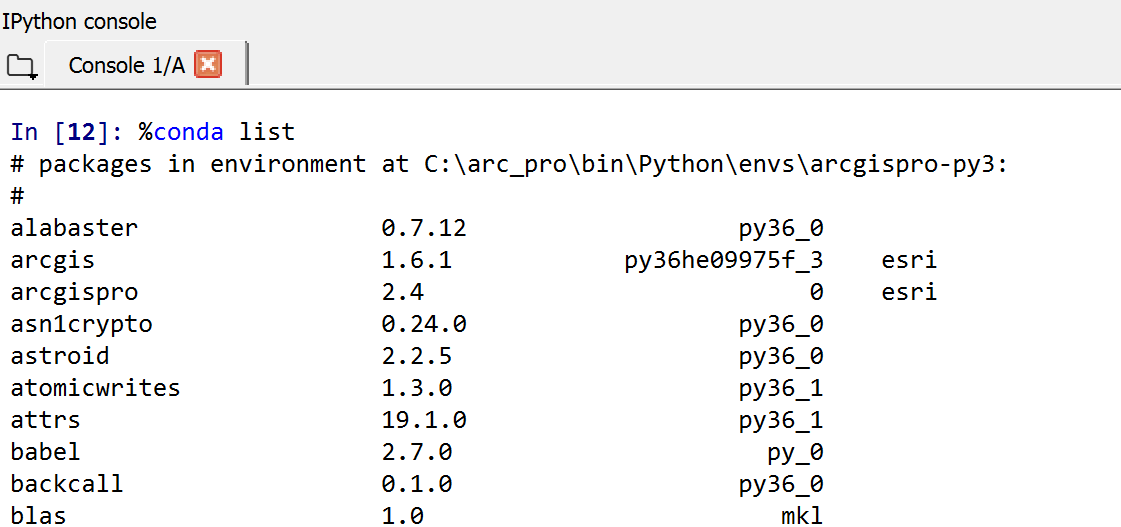The image size is (1121, 527).
Task: Click the atomicwrites package name
Action: click(x=95, y=388)
